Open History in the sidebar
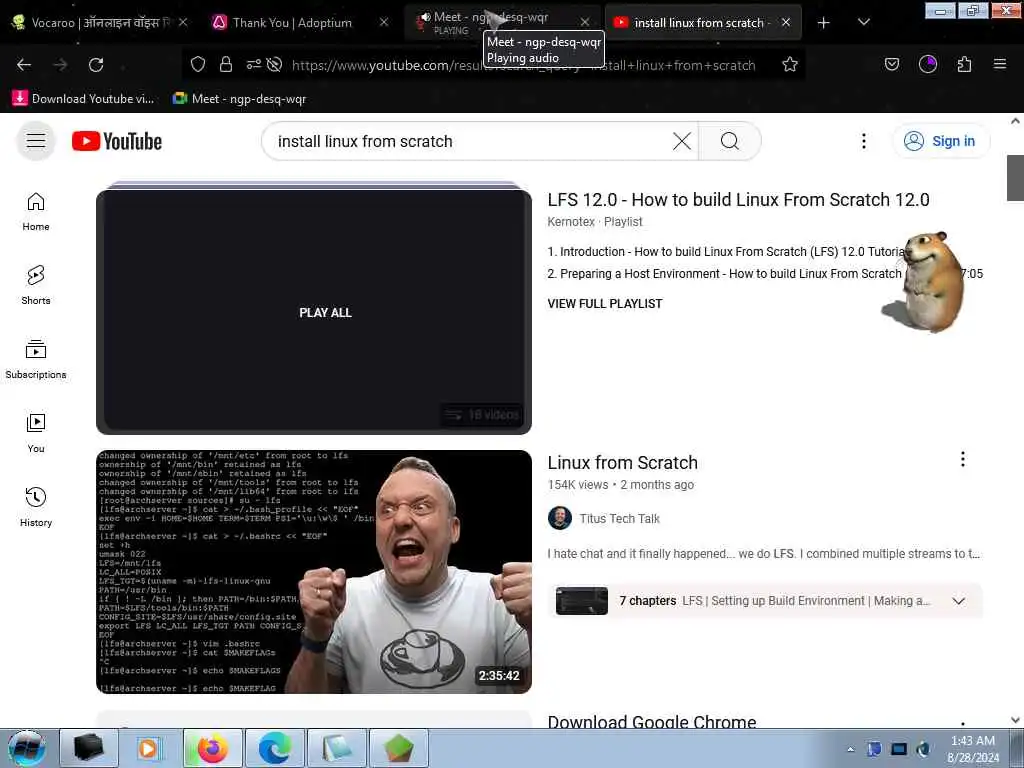This screenshot has width=1024, height=768. click(36, 507)
